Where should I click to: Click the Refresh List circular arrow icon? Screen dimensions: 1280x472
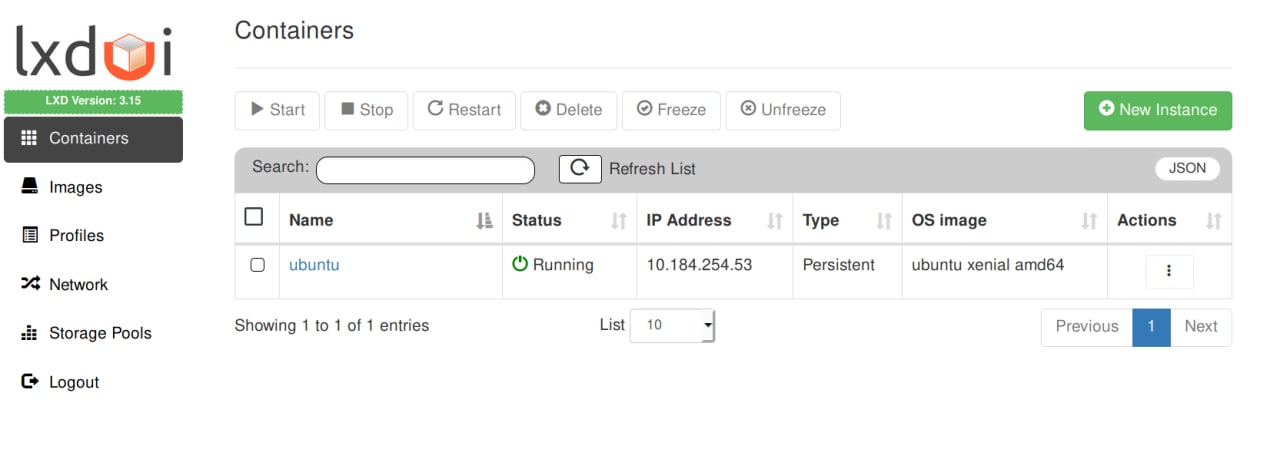tap(580, 169)
